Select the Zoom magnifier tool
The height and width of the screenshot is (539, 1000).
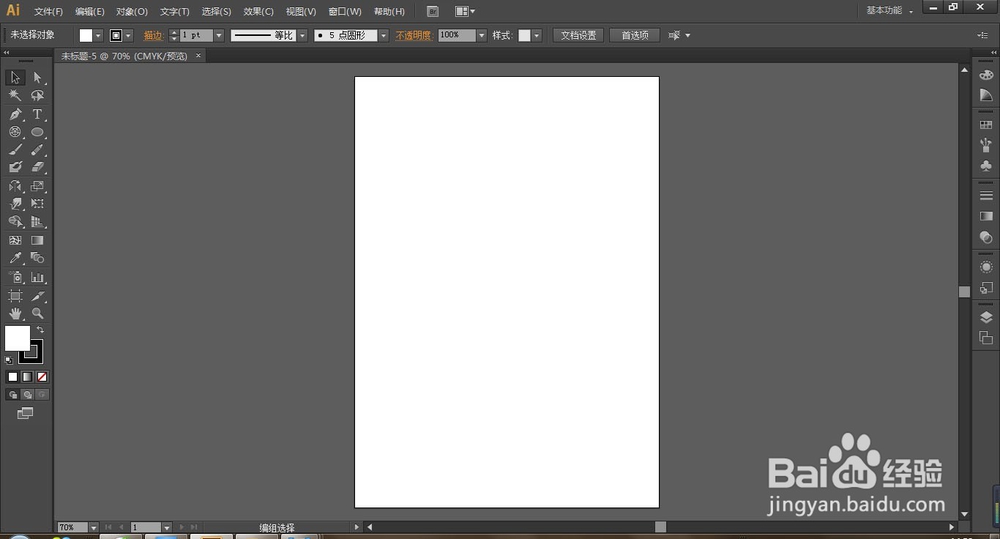(37, 313)
